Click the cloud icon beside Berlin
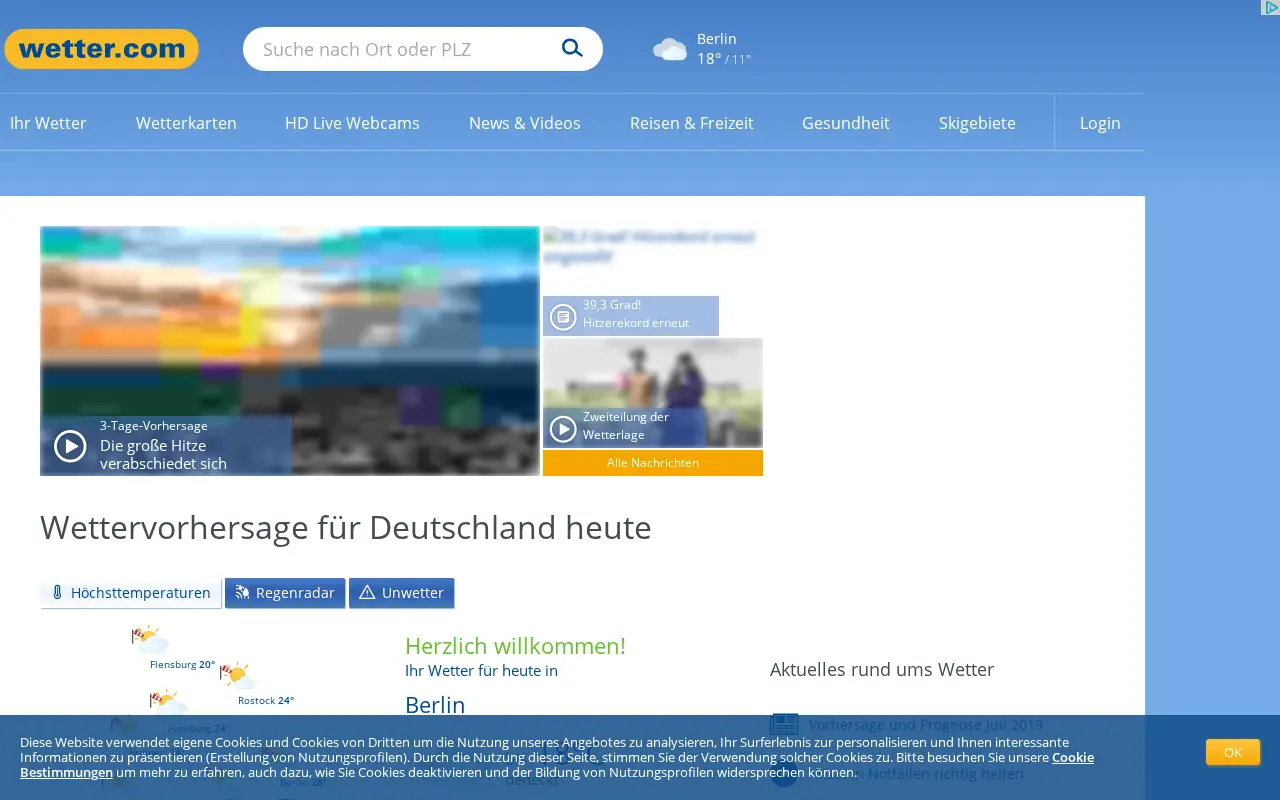 (x=669, y=49)
